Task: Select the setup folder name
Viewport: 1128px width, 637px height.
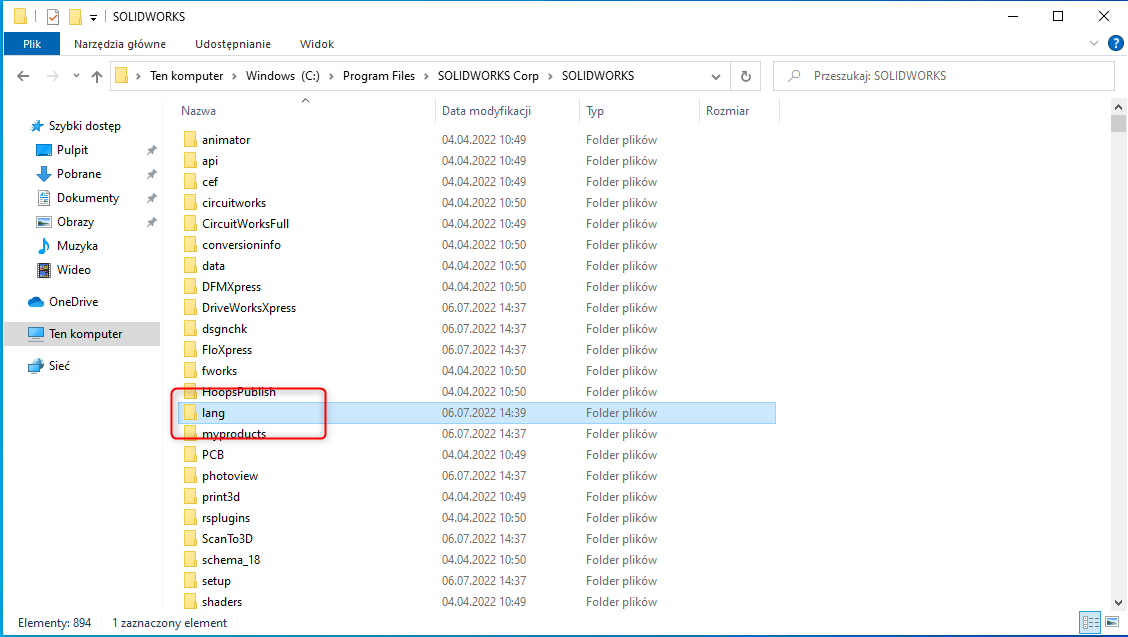Action: pos(216,581)
